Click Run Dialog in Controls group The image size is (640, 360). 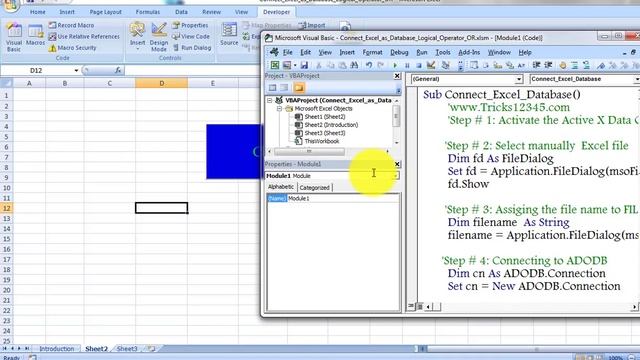[x=191, y=48]
